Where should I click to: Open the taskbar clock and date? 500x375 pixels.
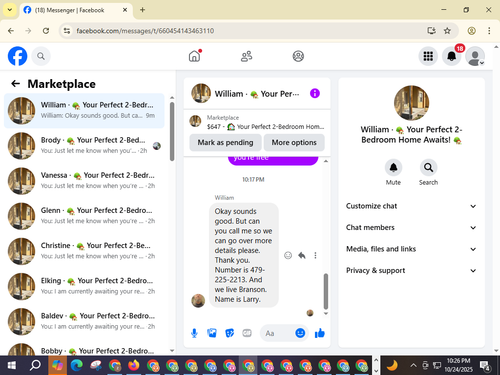pos(458,365)
